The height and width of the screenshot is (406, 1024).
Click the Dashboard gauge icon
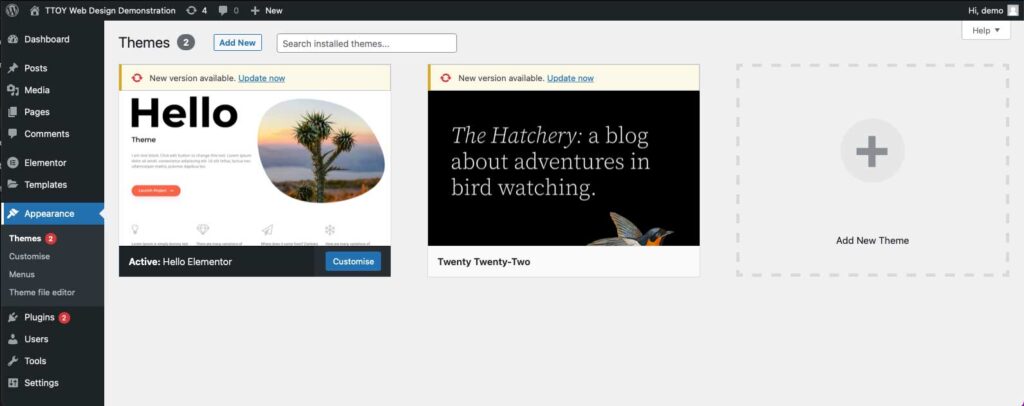click(12, 39)
